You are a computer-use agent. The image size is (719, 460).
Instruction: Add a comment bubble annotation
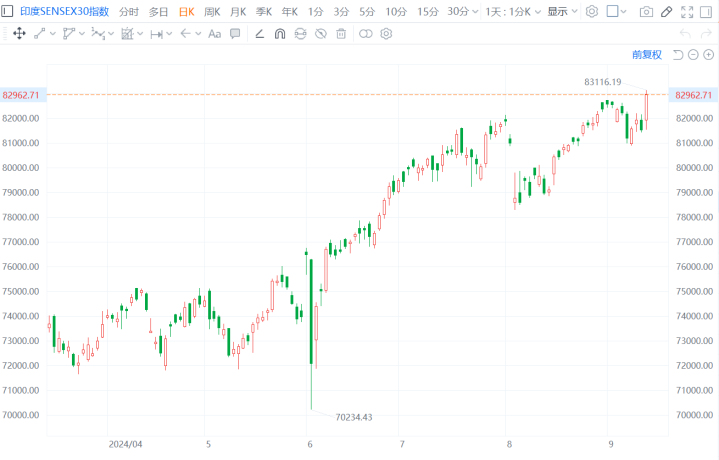pos(235,33)
